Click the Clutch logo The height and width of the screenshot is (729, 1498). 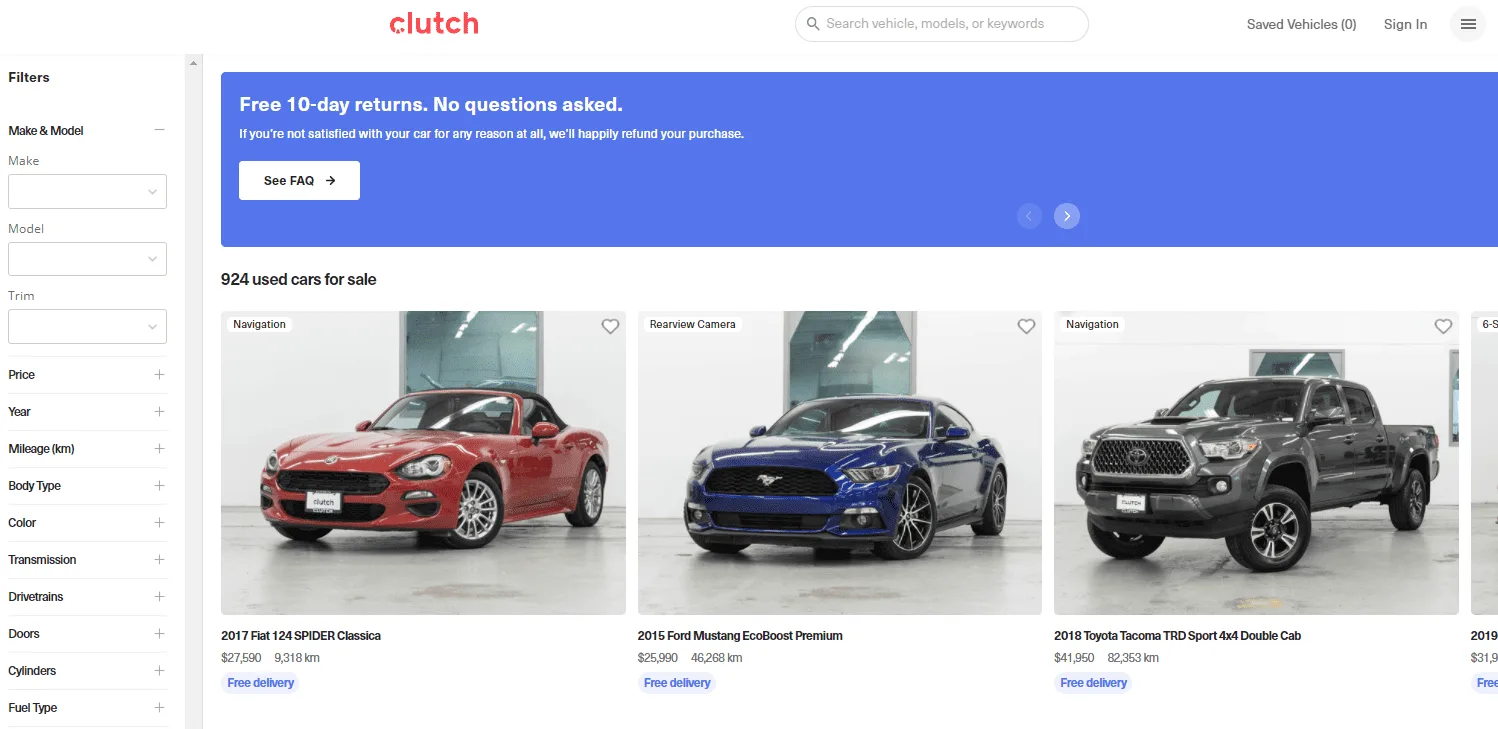tap(434, 24)
